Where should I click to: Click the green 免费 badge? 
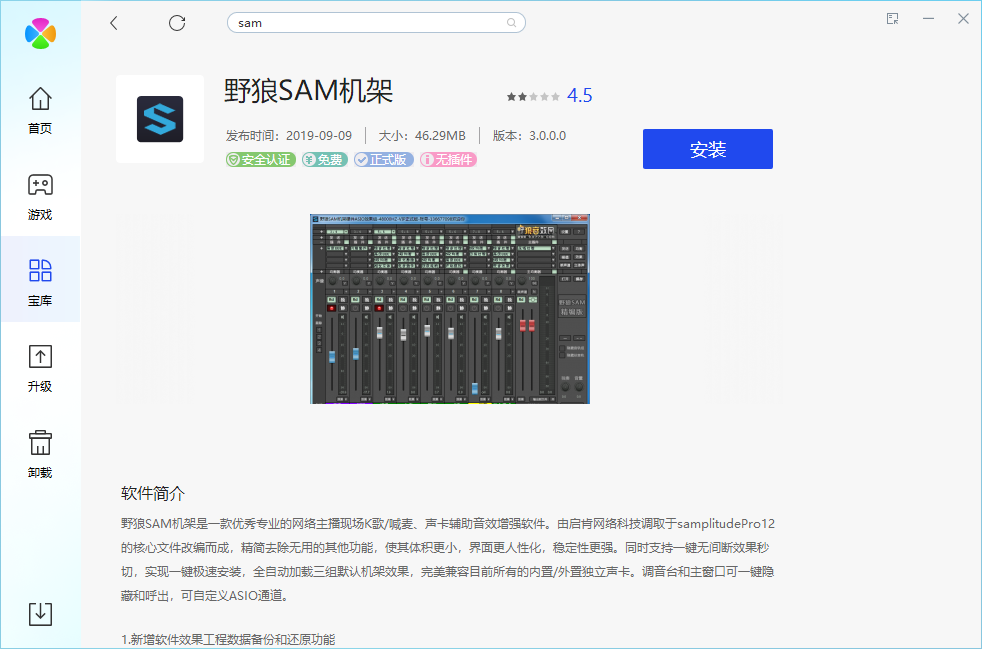coord(324,160)
